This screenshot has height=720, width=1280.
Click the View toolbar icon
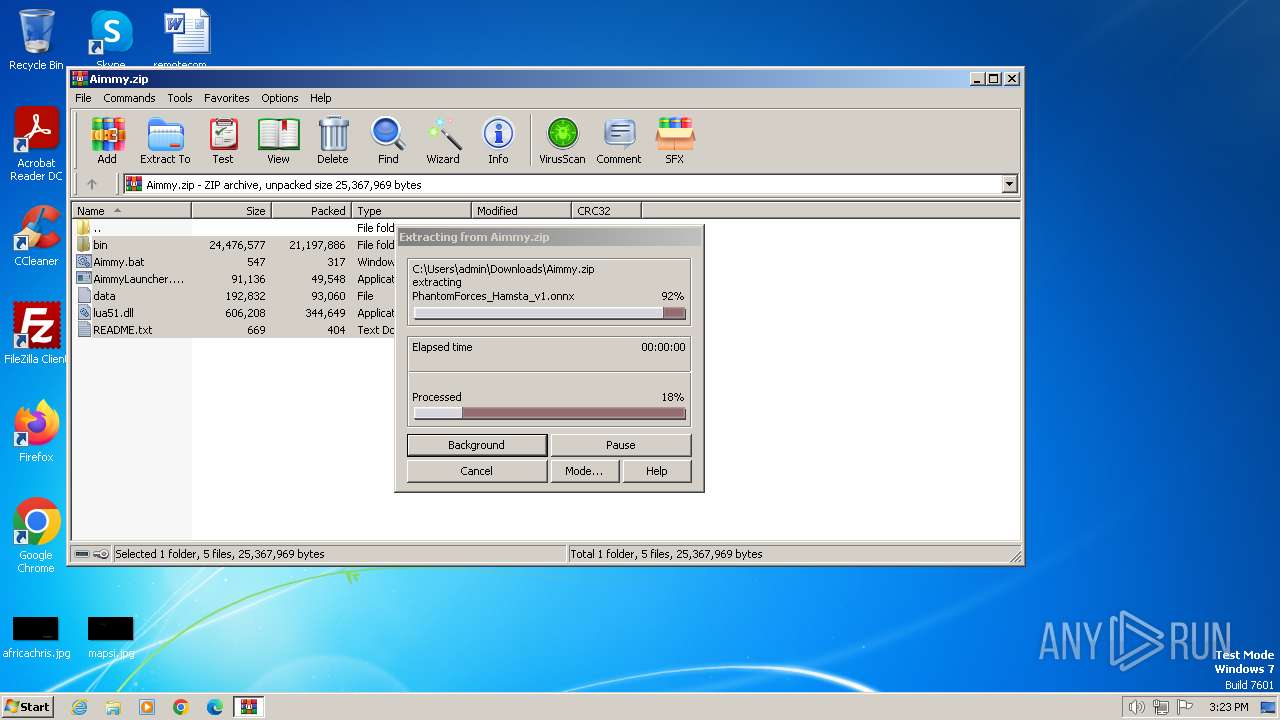click(x=278, y=140)
